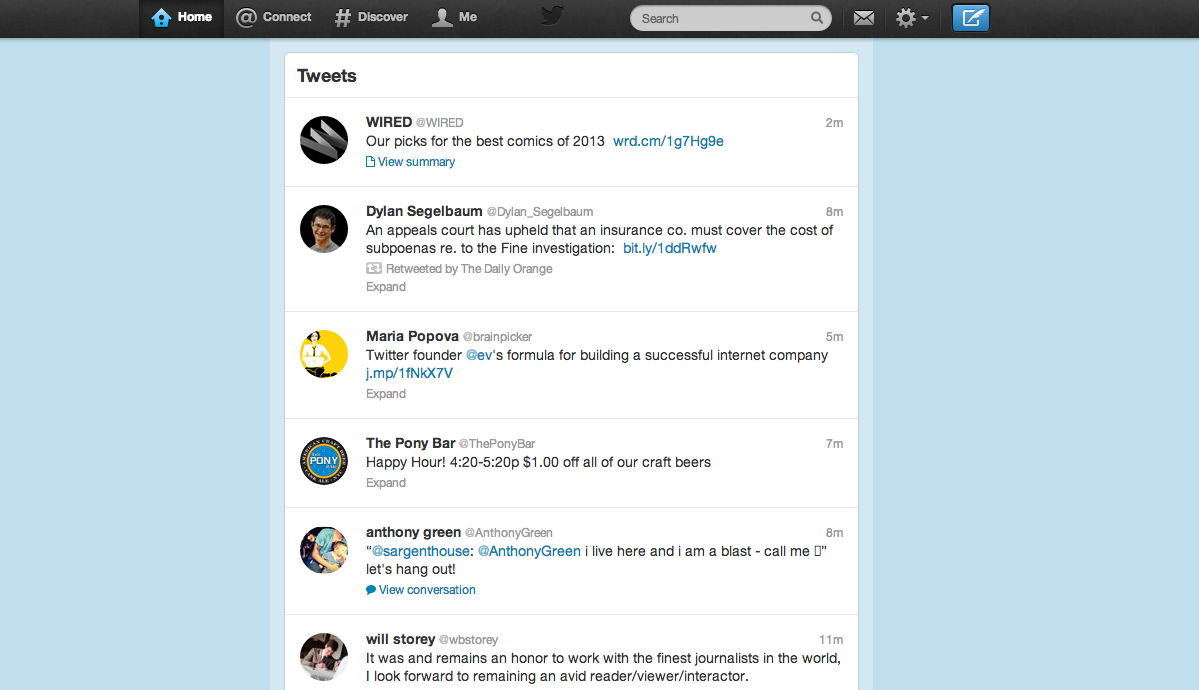The width and height of the screenshot is (1199, 690).
Task: Click @ThePonyBar handle
Action: point(497,444)
